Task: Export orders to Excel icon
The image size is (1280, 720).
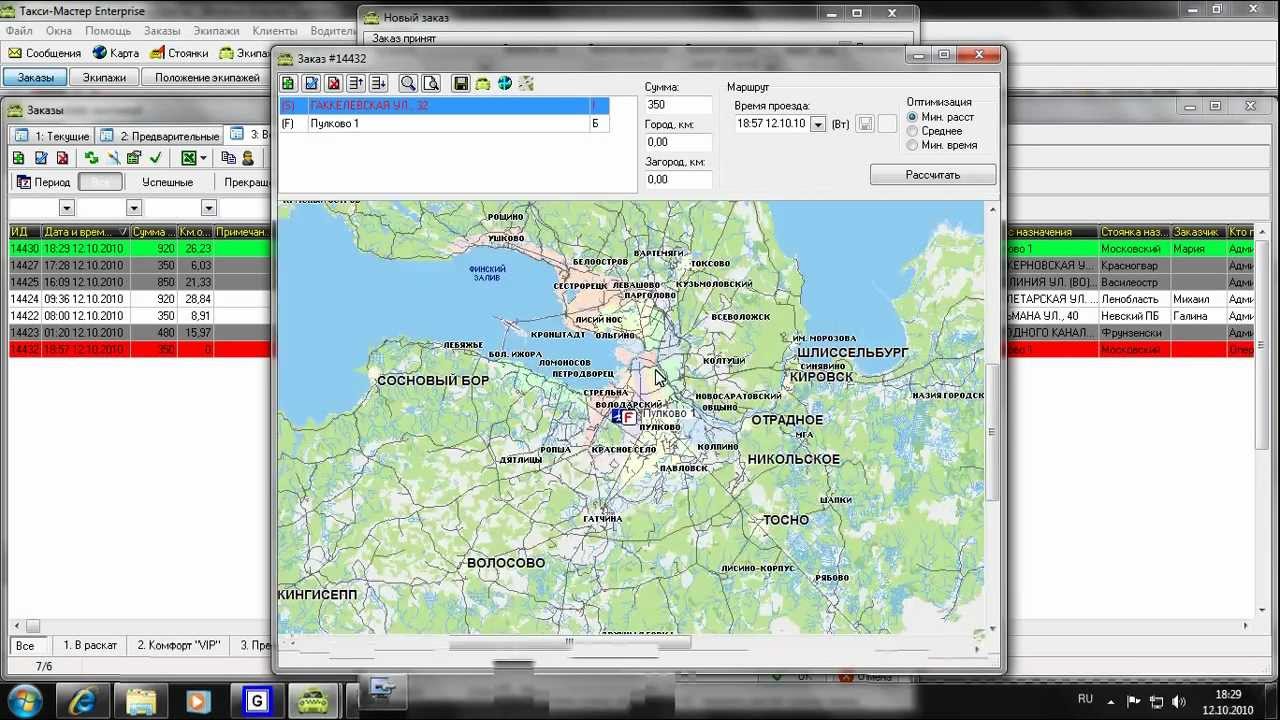Action: 188,158
